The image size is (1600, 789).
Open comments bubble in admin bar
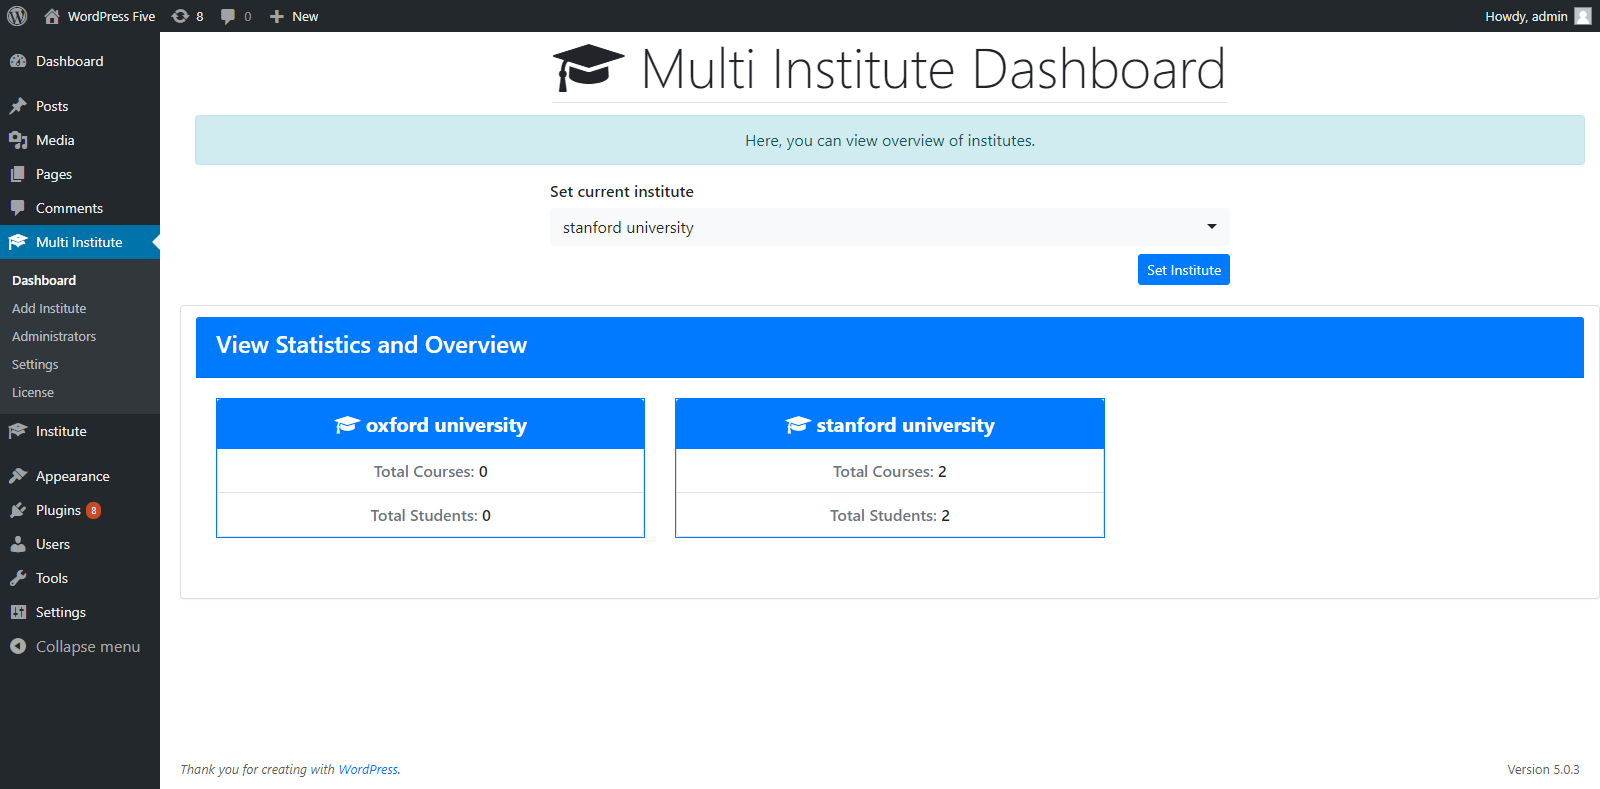click(x=229, y=16)
